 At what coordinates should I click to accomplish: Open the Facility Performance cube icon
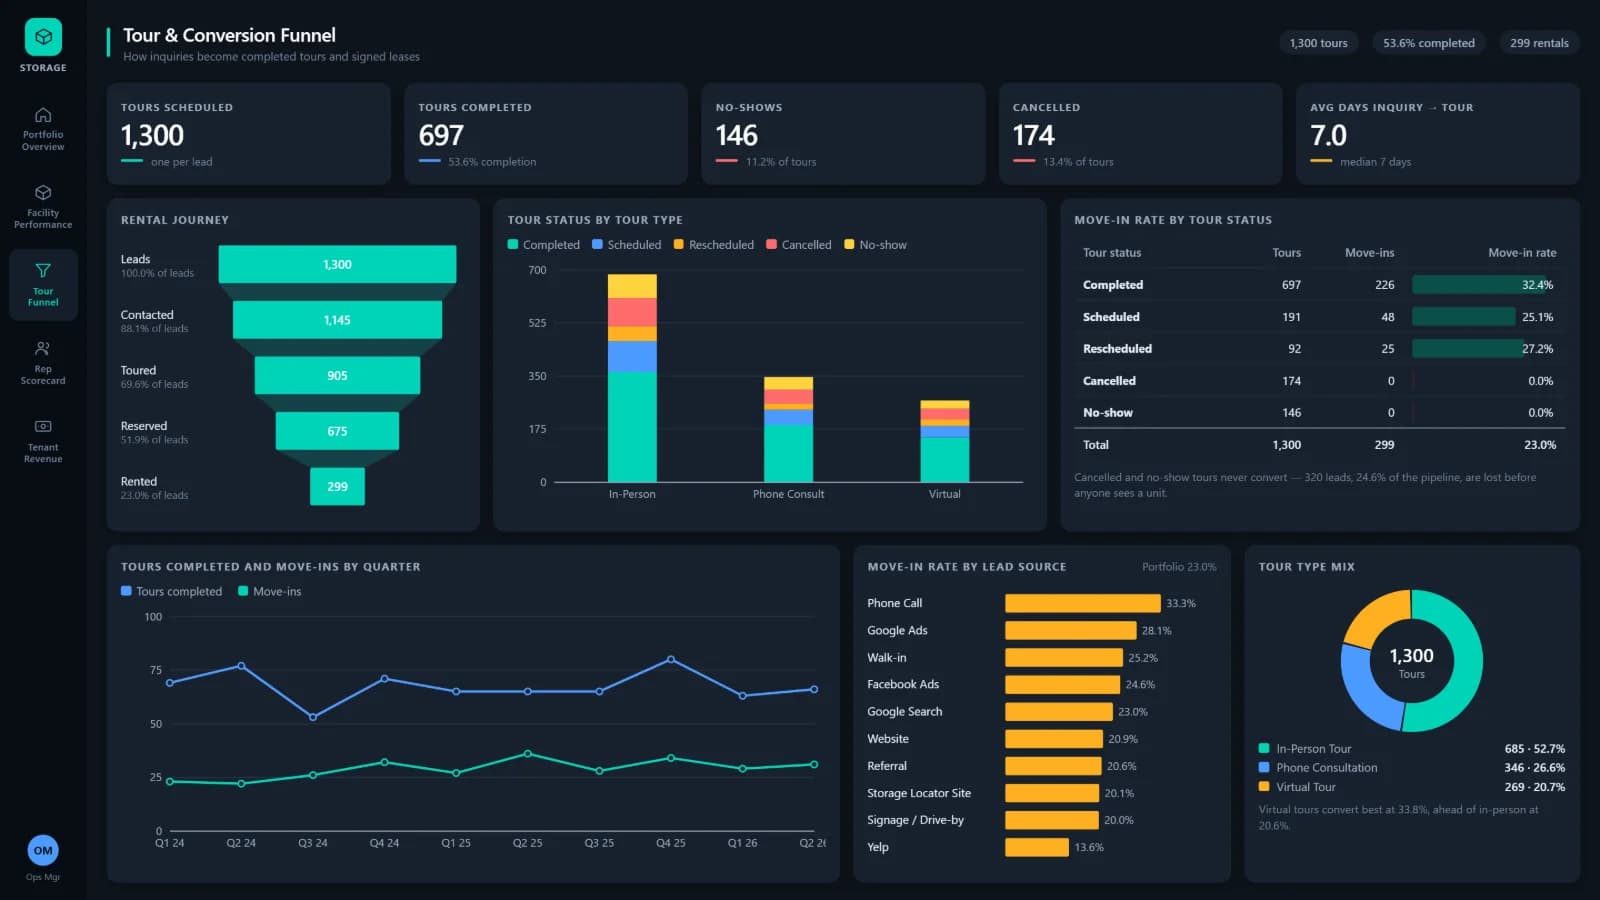click(43, 193)
